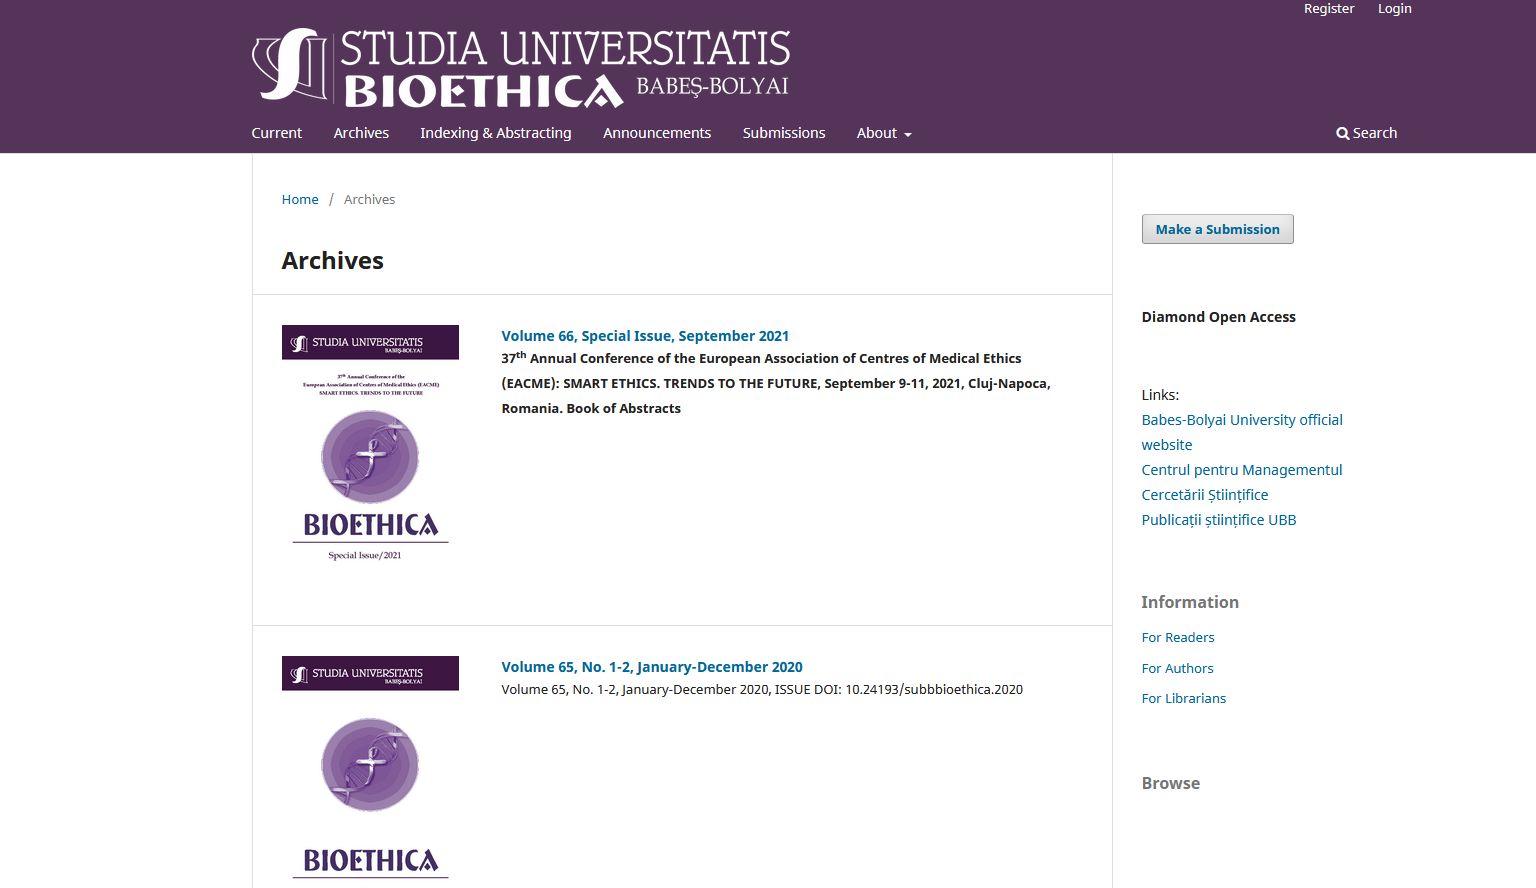Viewport: 1536px width, 888px height.
Task: Go to Home via breadcrumb
Action: pyautogui.click(x=300, y=199)
